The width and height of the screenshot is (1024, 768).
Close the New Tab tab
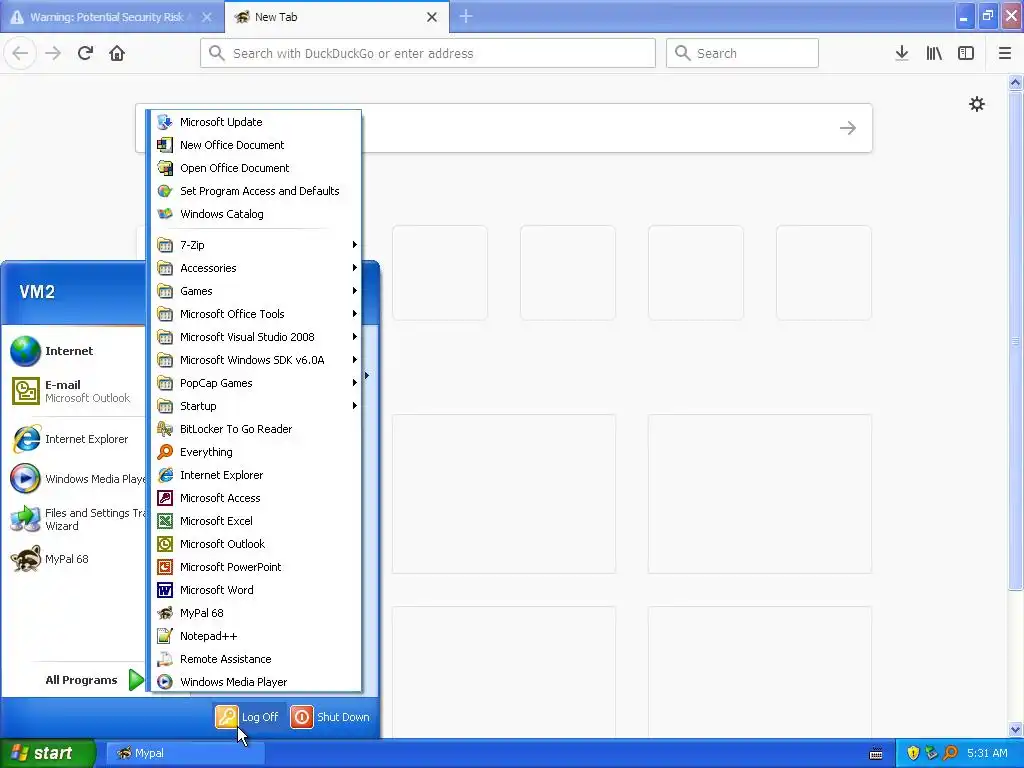tap(432, 17)
